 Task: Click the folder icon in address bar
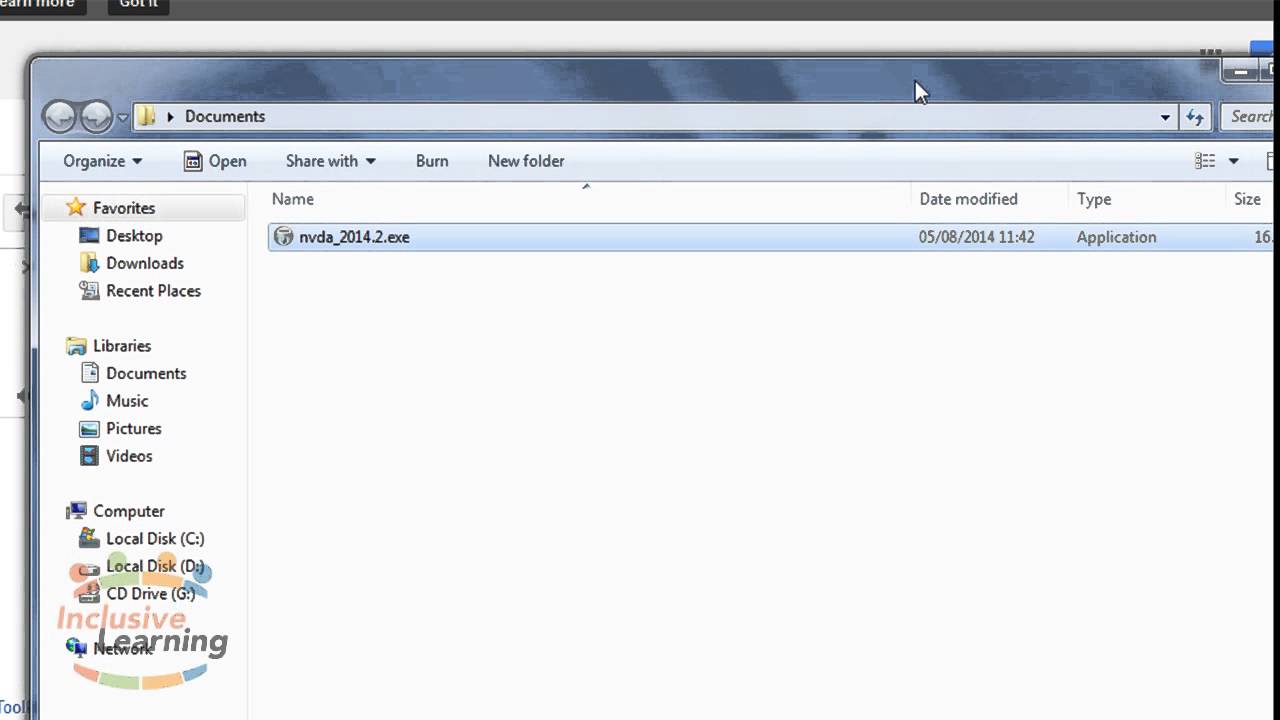(147, 116)
